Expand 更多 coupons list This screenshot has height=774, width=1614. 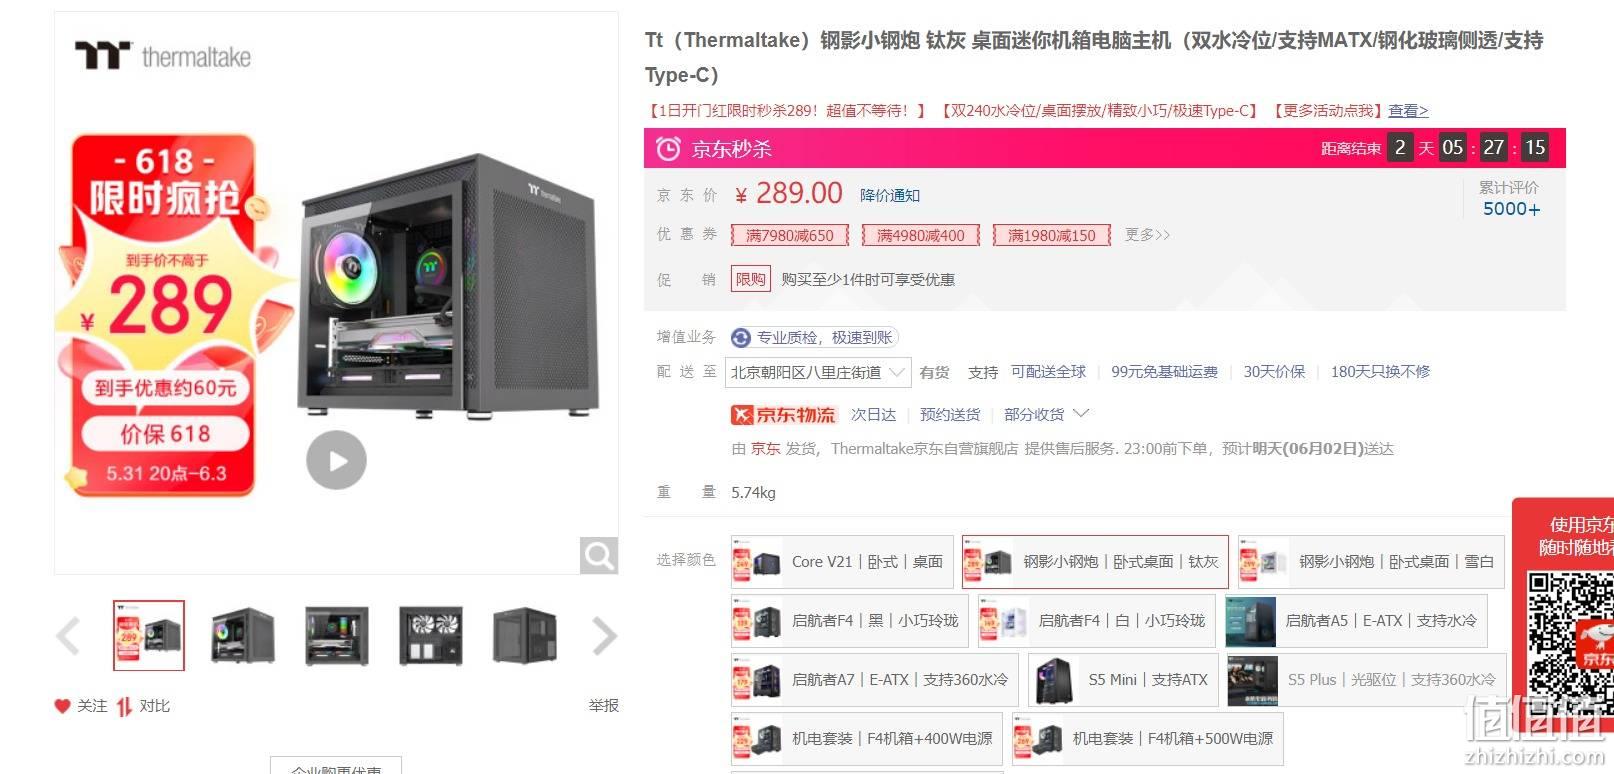coord(1147,235)
